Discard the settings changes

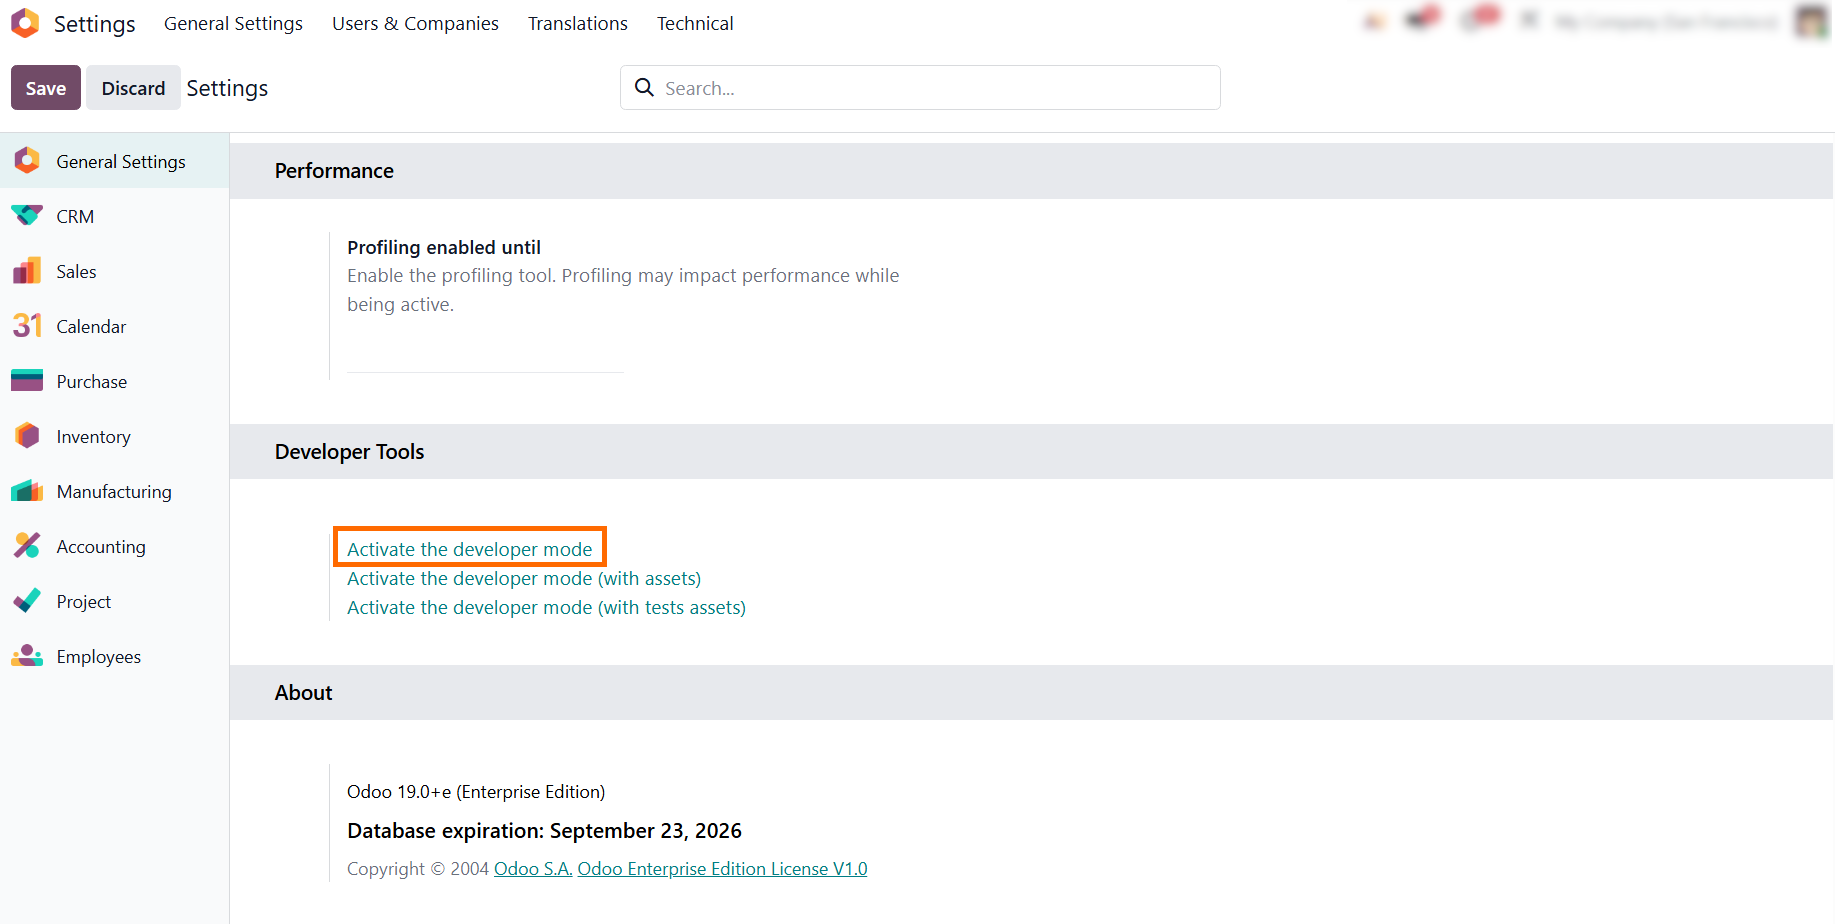(133, 88)
